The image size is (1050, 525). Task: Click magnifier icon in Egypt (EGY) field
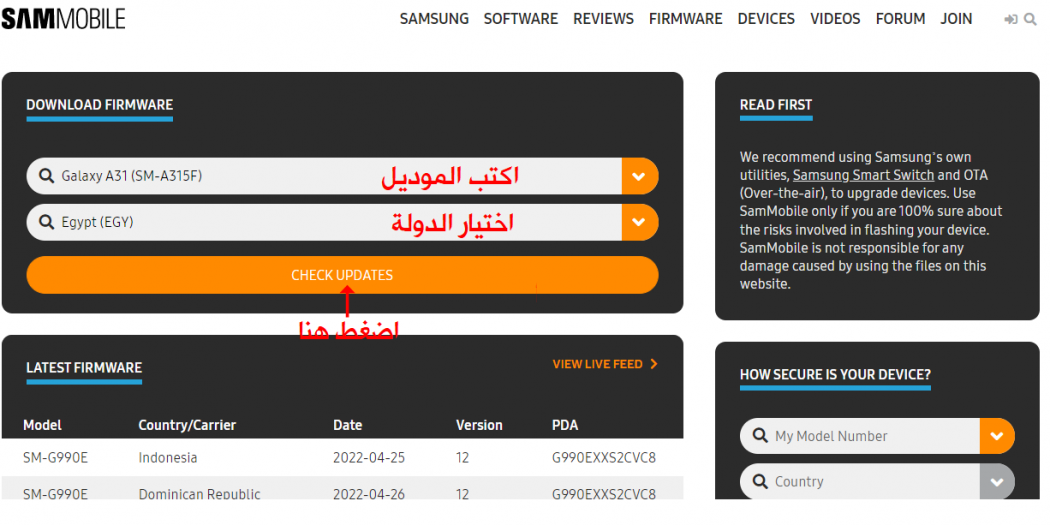(x=46, y=222)
